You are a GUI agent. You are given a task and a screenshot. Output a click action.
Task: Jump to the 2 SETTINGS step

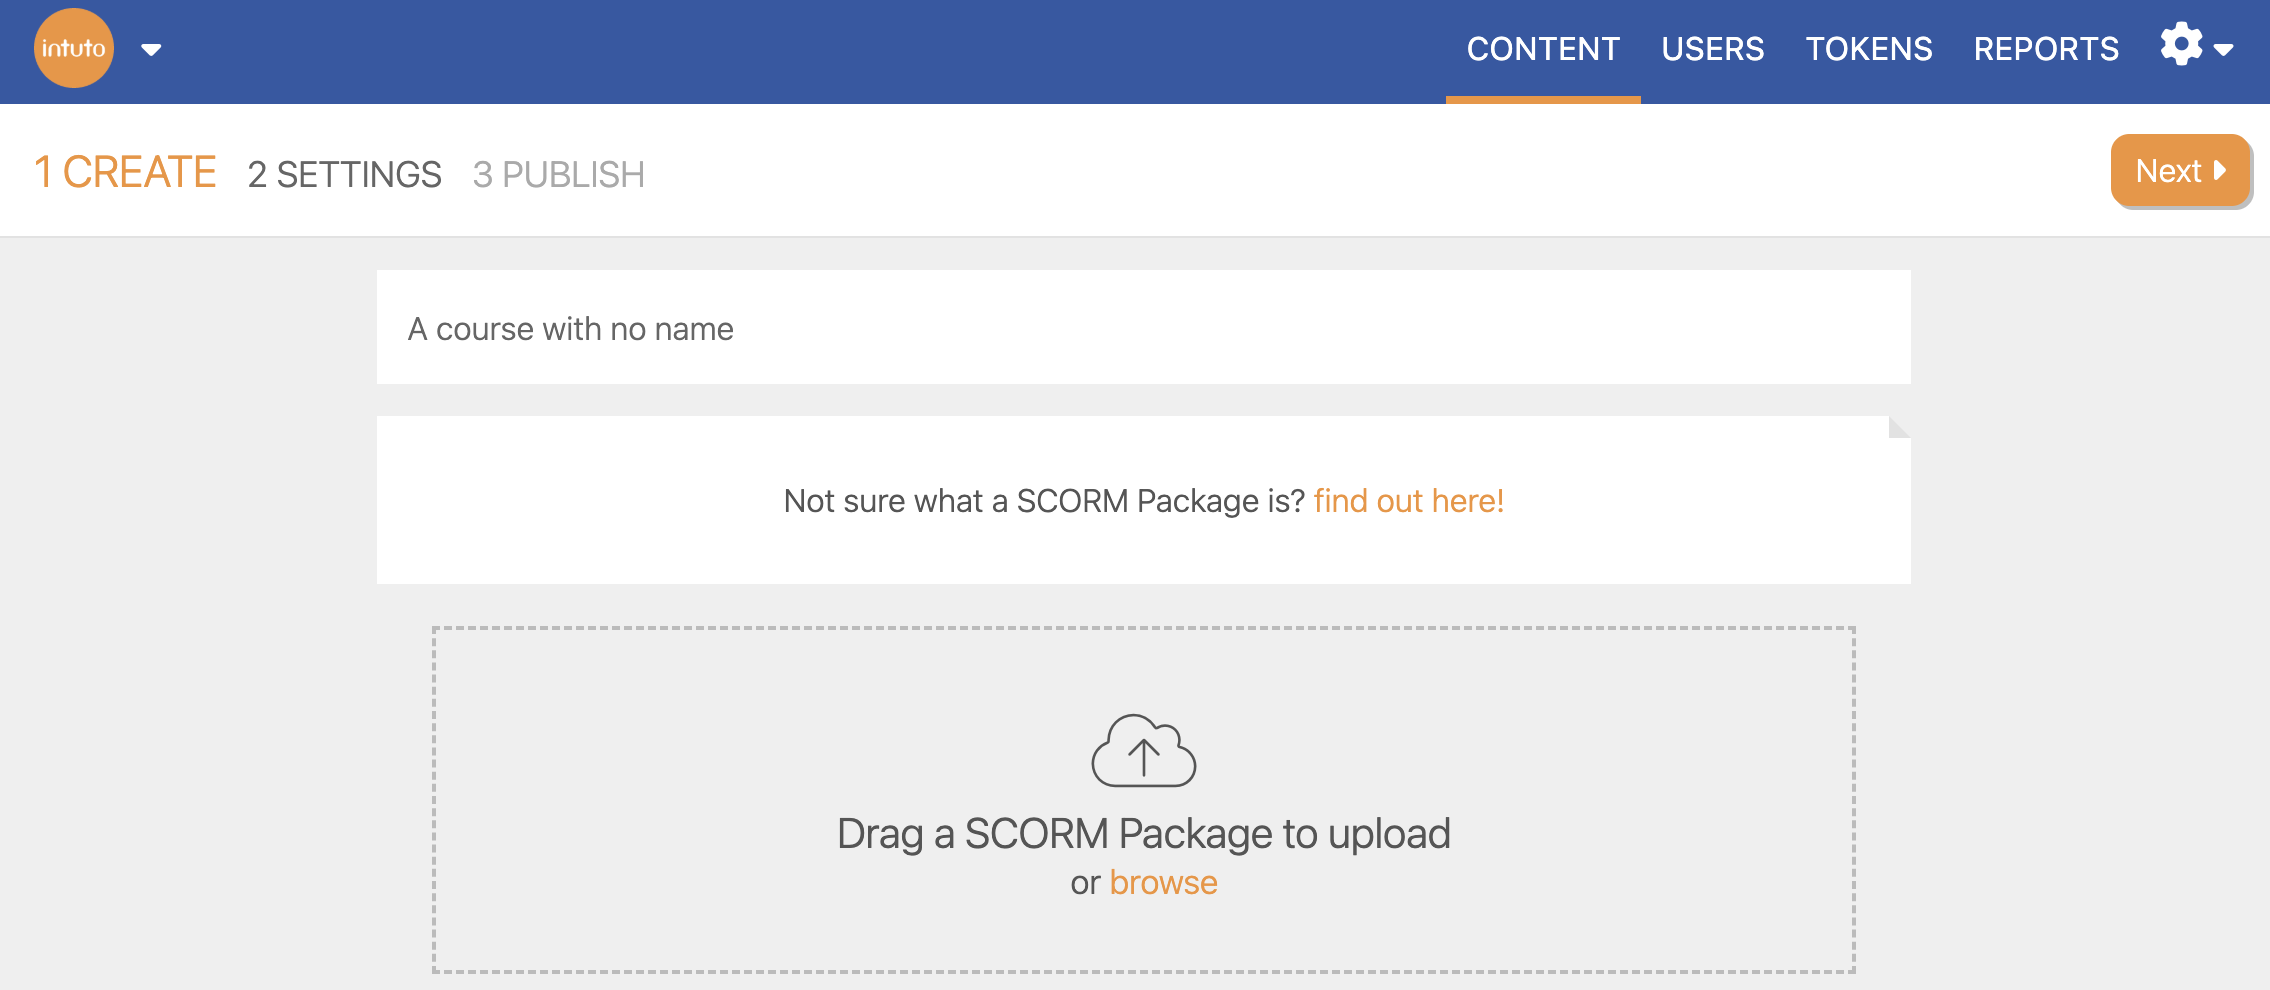click(x=344, y=174)
